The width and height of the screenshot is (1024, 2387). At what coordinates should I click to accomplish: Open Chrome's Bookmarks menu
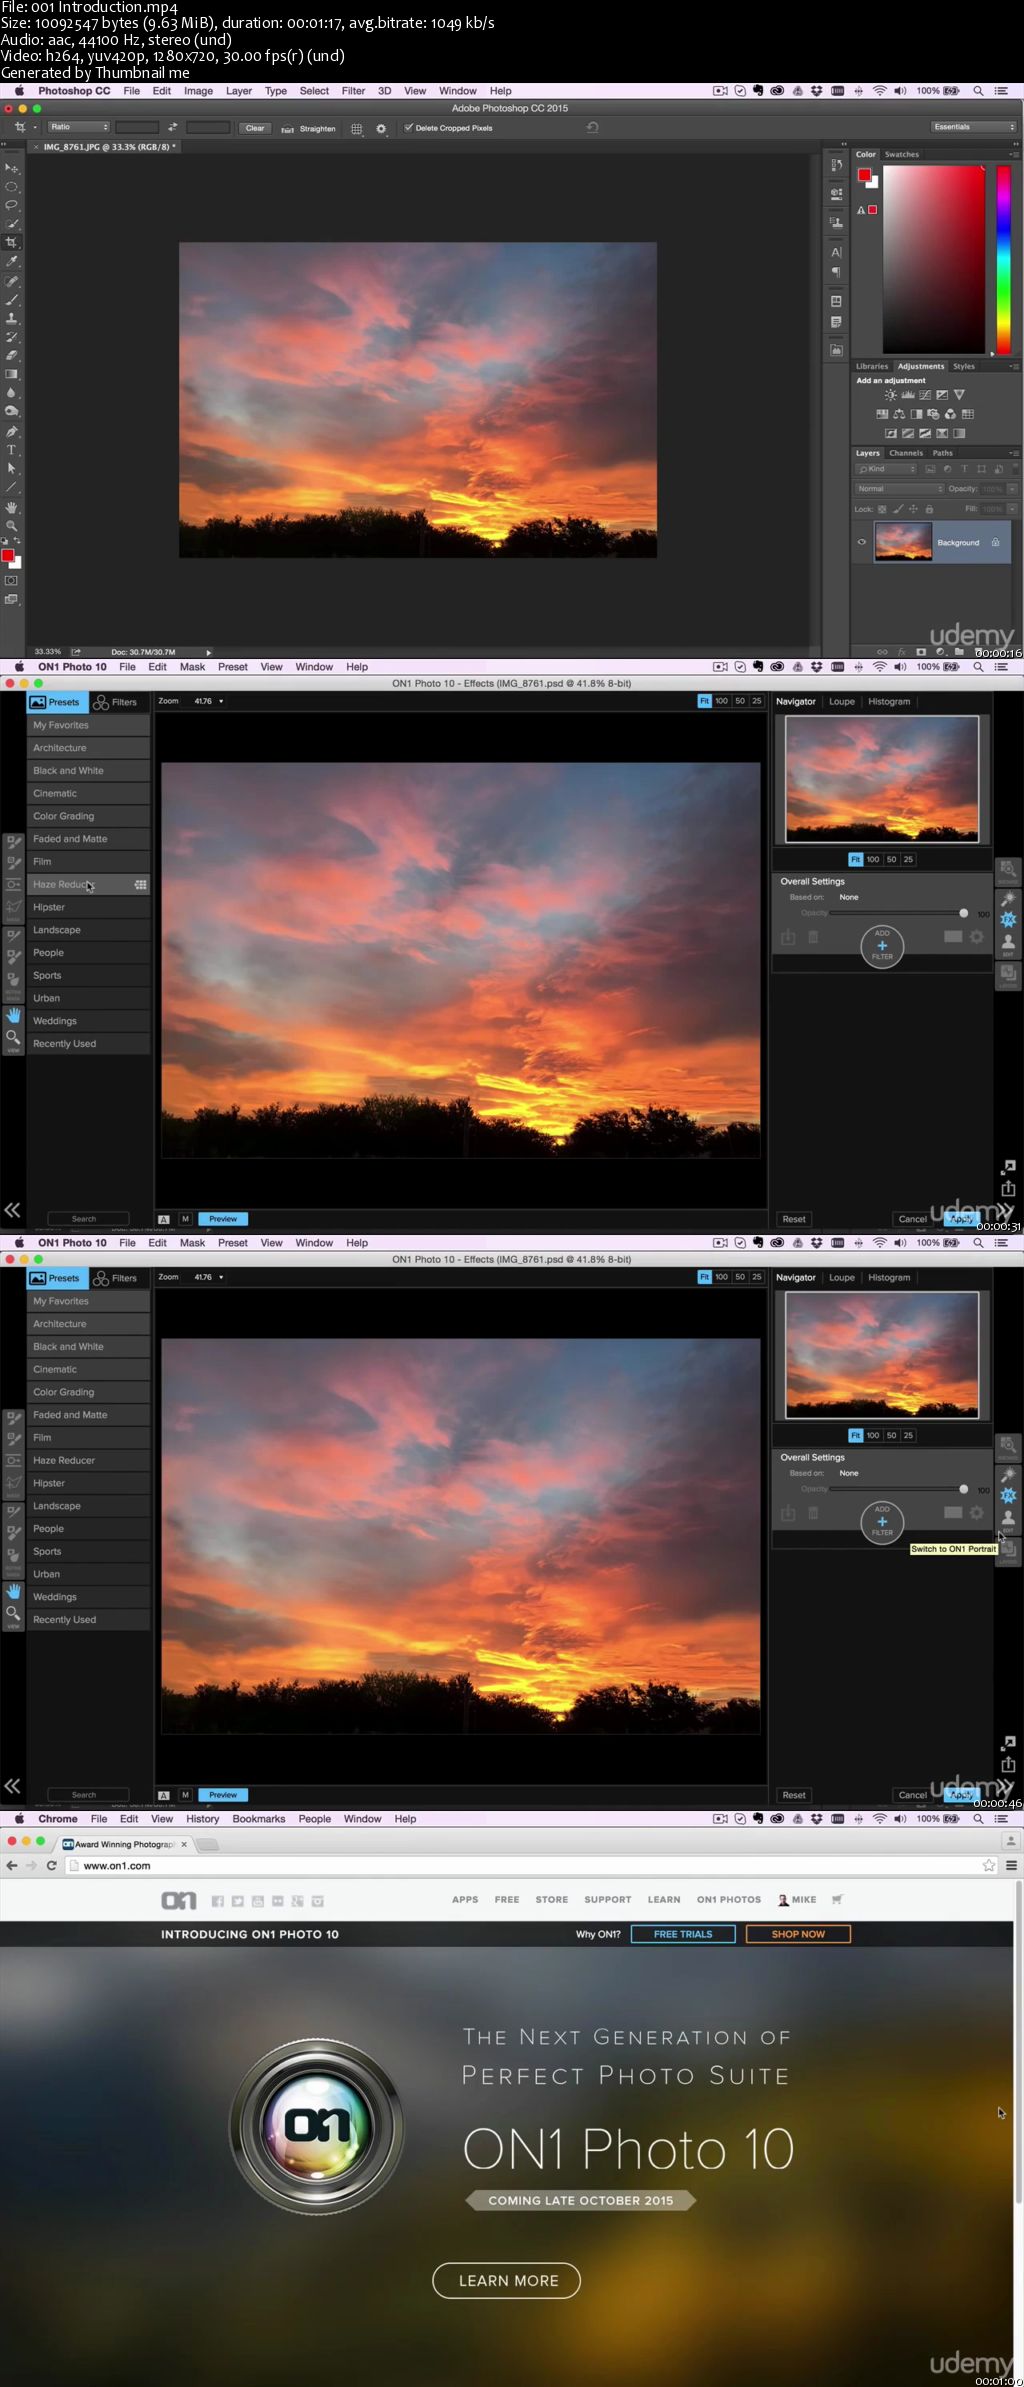point(259,1819)
